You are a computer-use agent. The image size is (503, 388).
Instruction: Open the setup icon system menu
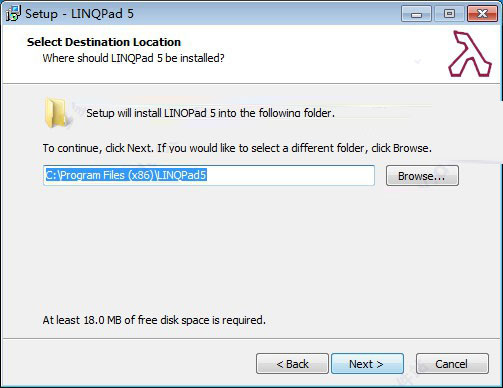point(13,13)
